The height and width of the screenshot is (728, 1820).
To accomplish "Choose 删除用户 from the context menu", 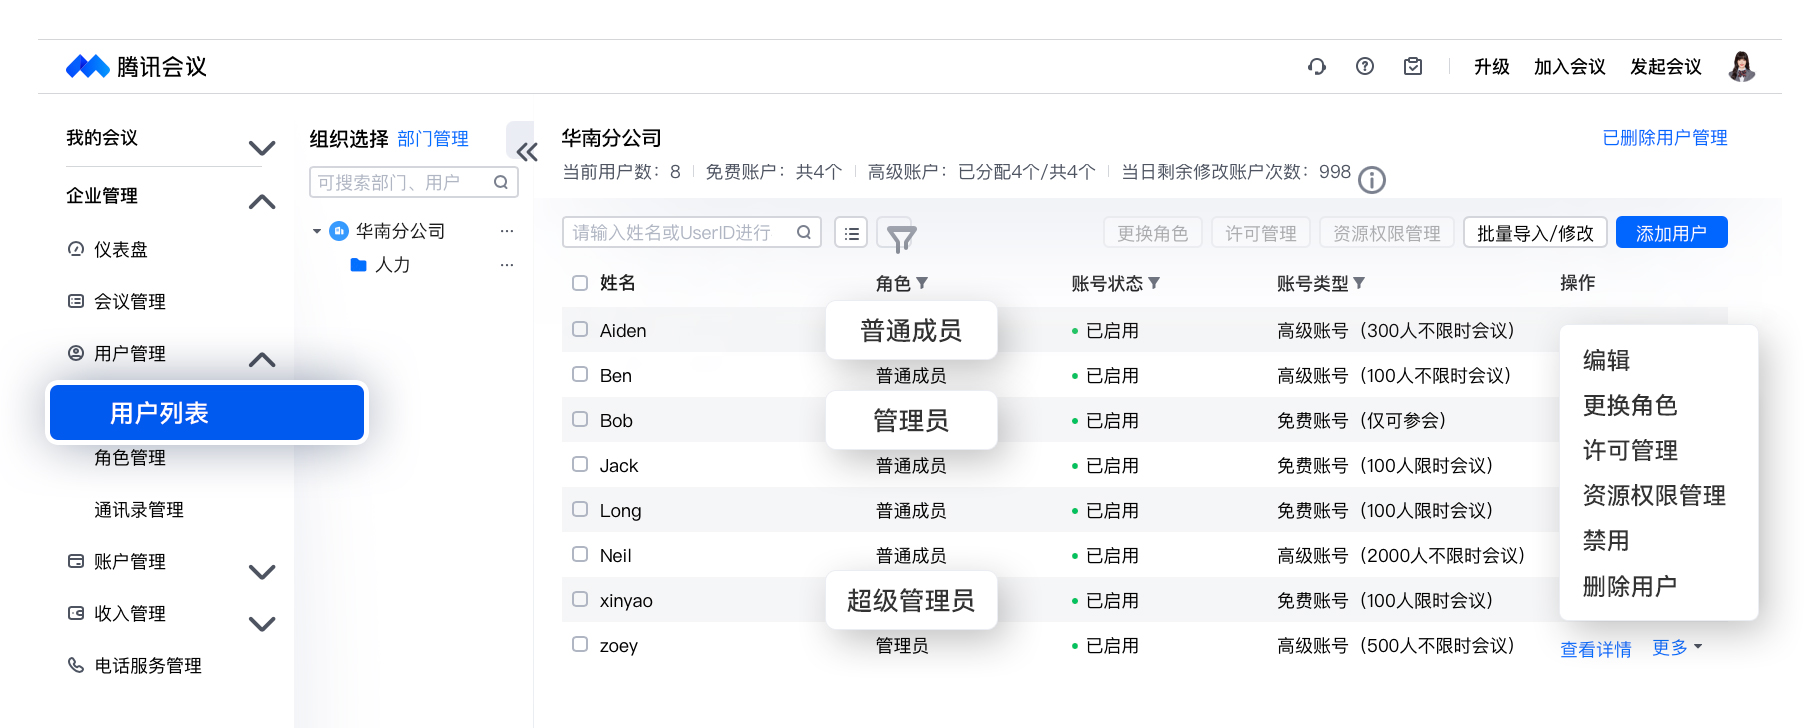I will tap(1630, 586).
